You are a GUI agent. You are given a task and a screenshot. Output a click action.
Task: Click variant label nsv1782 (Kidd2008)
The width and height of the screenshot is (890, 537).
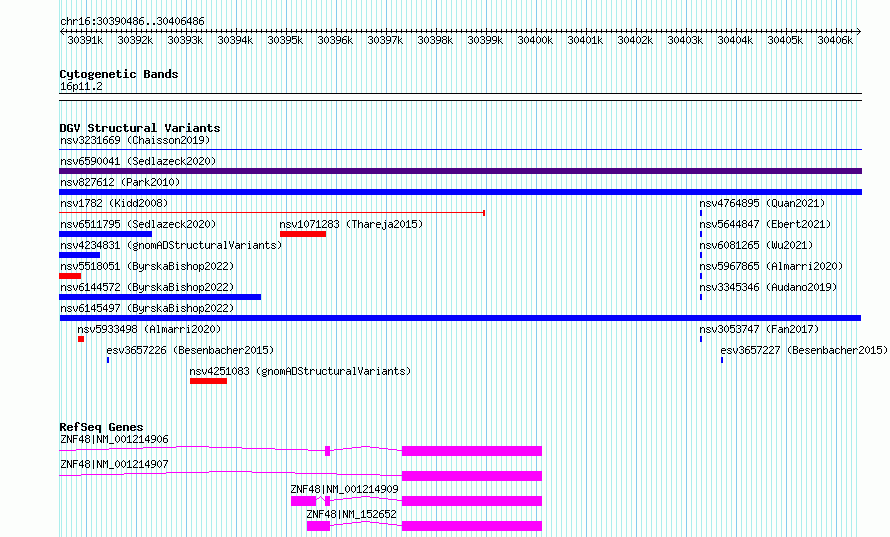114,203
